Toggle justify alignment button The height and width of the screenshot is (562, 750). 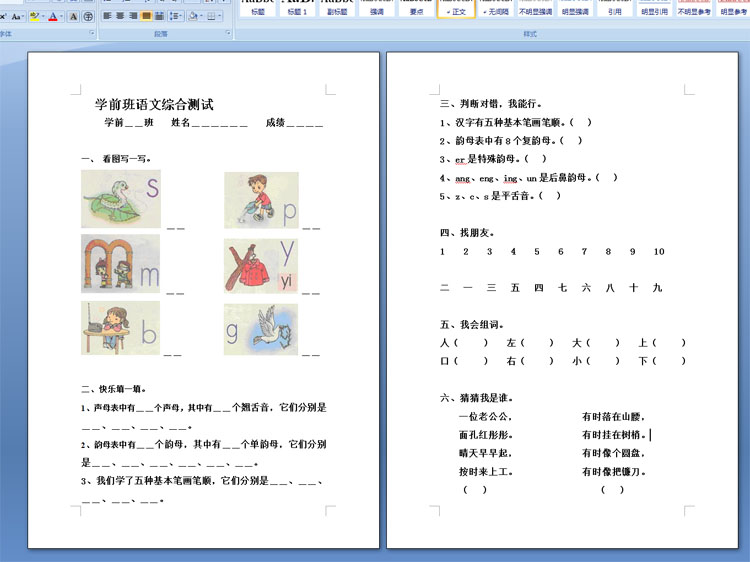click(x=146, y=16)
